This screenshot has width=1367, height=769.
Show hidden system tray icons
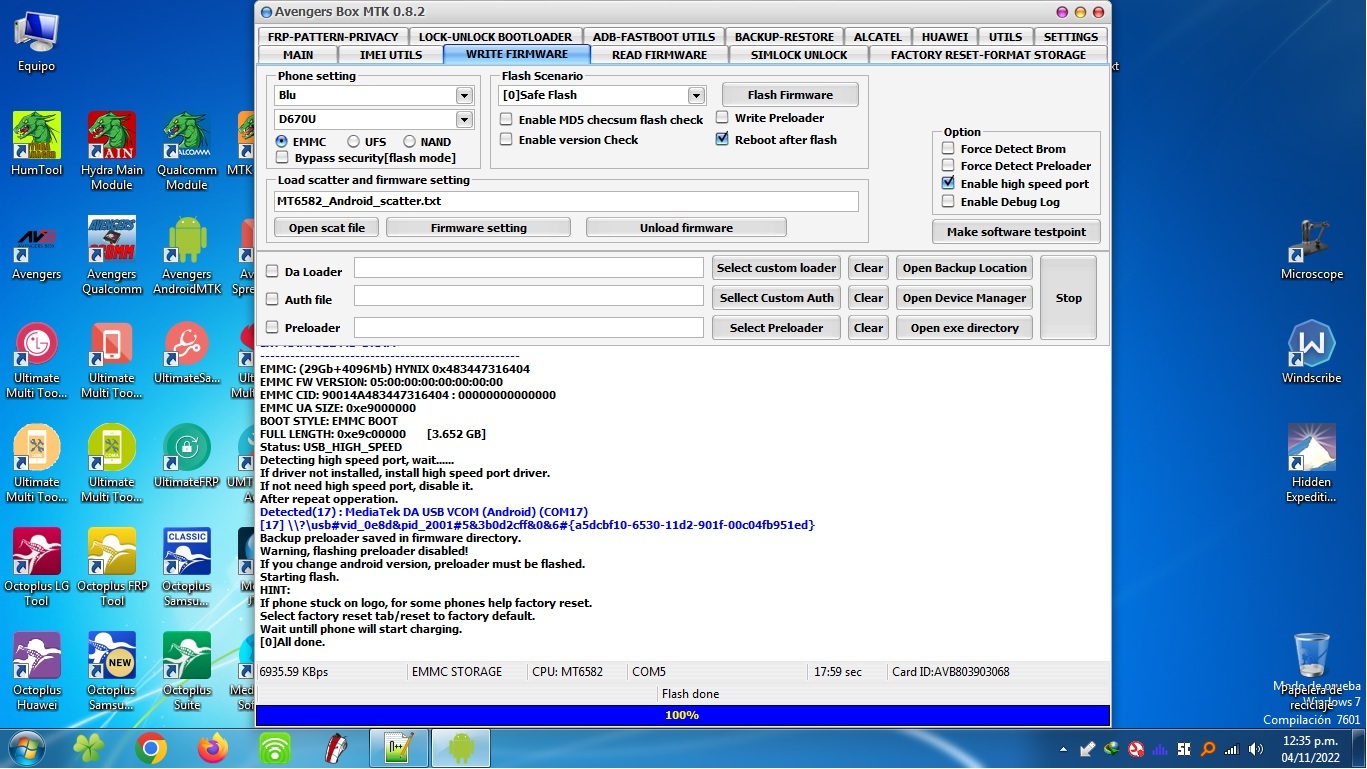[1062, 749]
